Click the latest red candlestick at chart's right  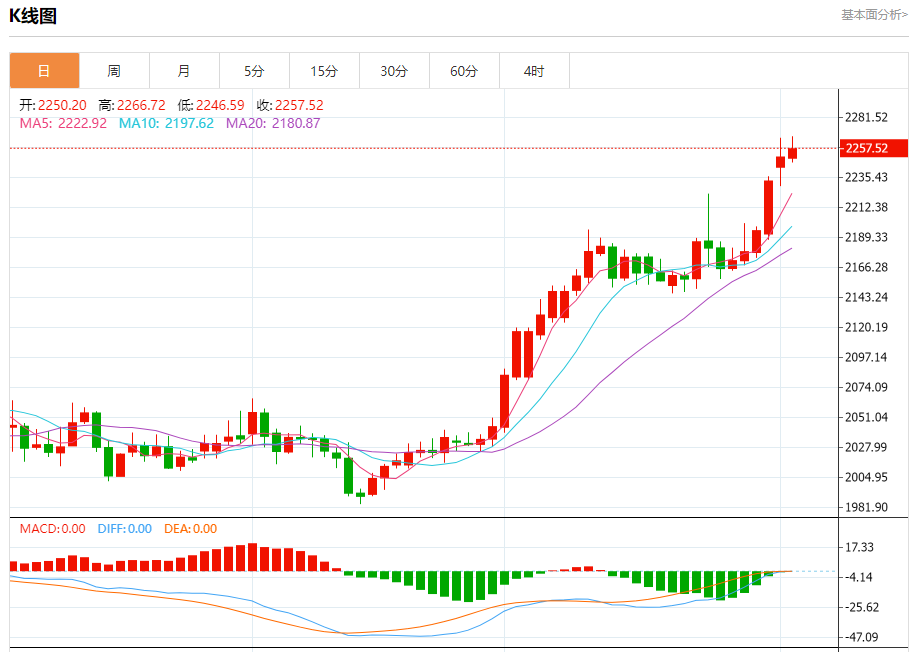tap(792, 153)
